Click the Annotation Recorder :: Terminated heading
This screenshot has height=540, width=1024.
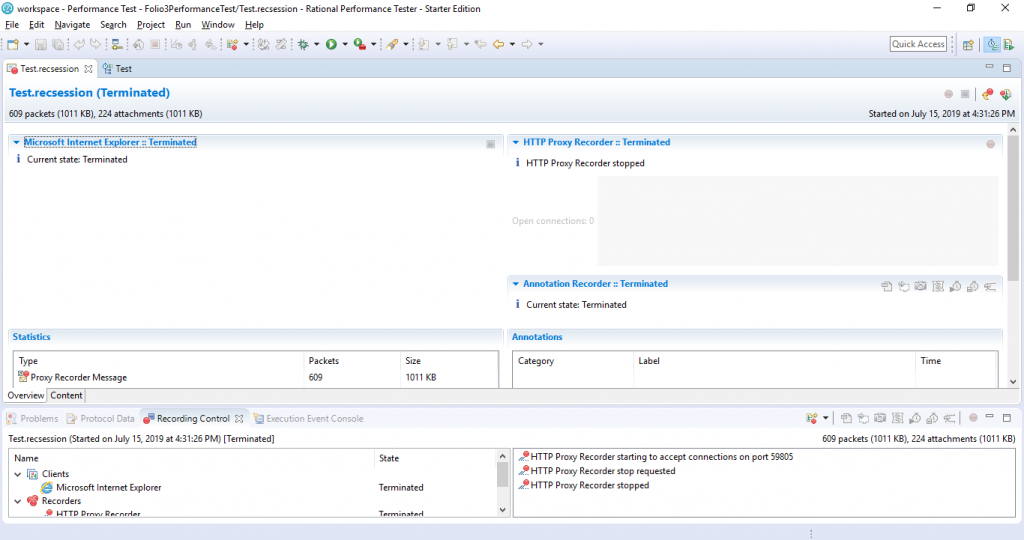click(595, 284)
